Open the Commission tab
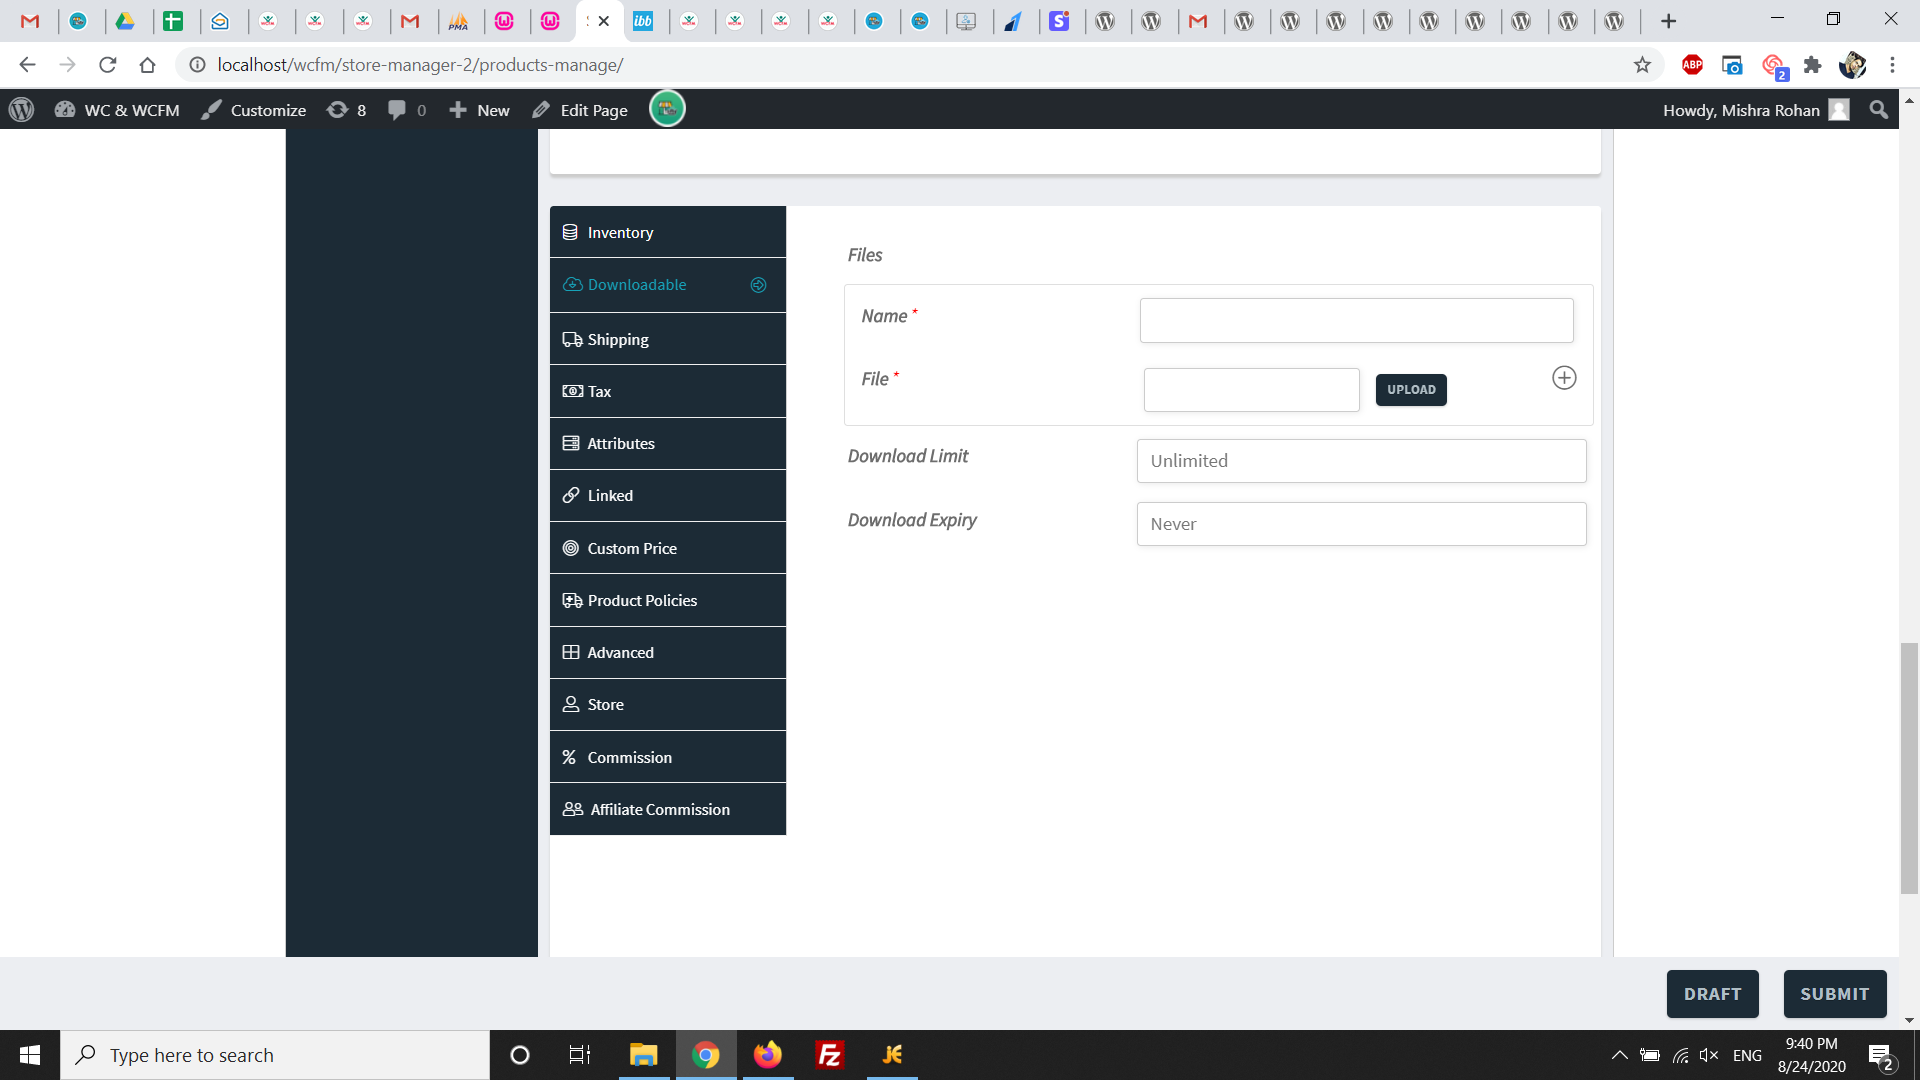Screen dimensions: 1920x1080 (668, 757)
